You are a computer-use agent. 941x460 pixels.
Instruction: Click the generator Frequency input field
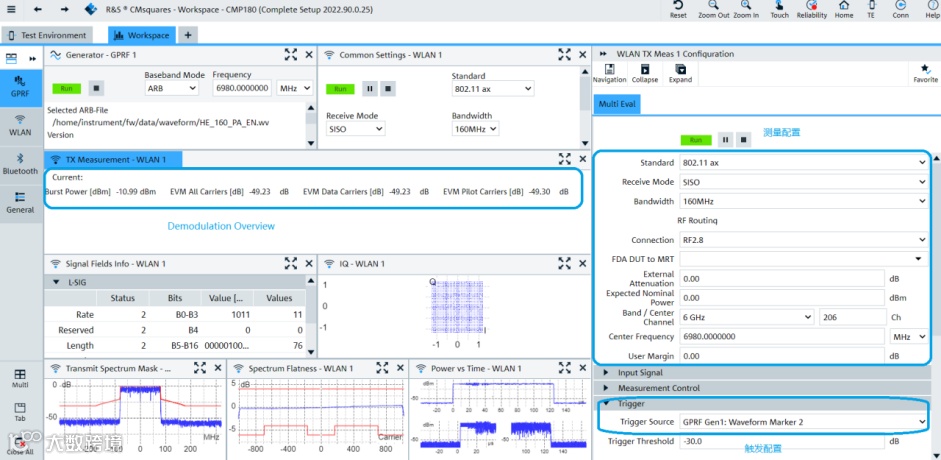242,88
